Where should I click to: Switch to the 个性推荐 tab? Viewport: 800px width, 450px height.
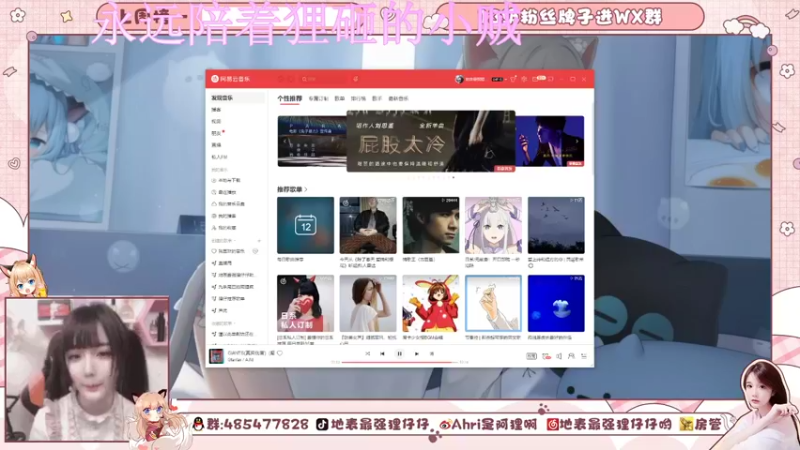(x=289, y=98)
